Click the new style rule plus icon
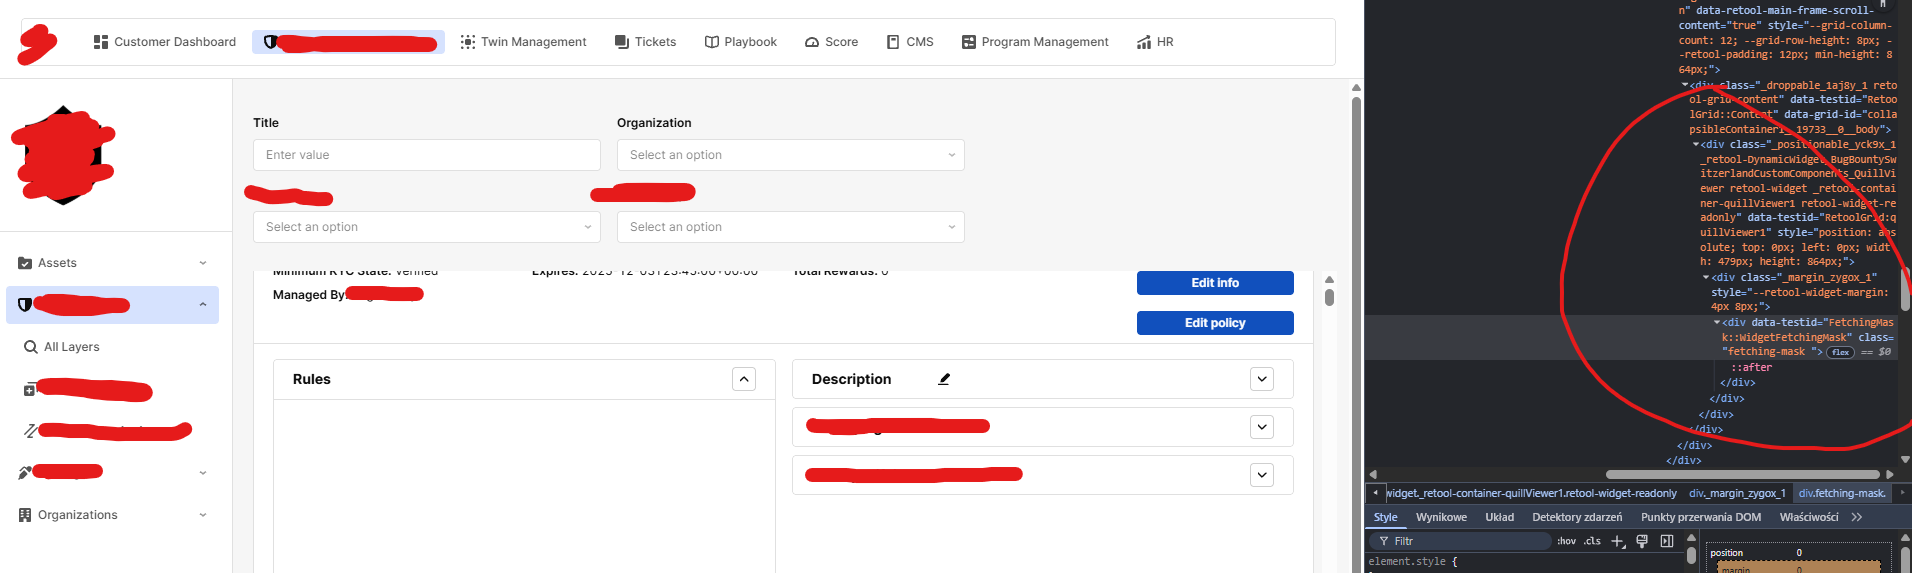 pos(1618,541)
